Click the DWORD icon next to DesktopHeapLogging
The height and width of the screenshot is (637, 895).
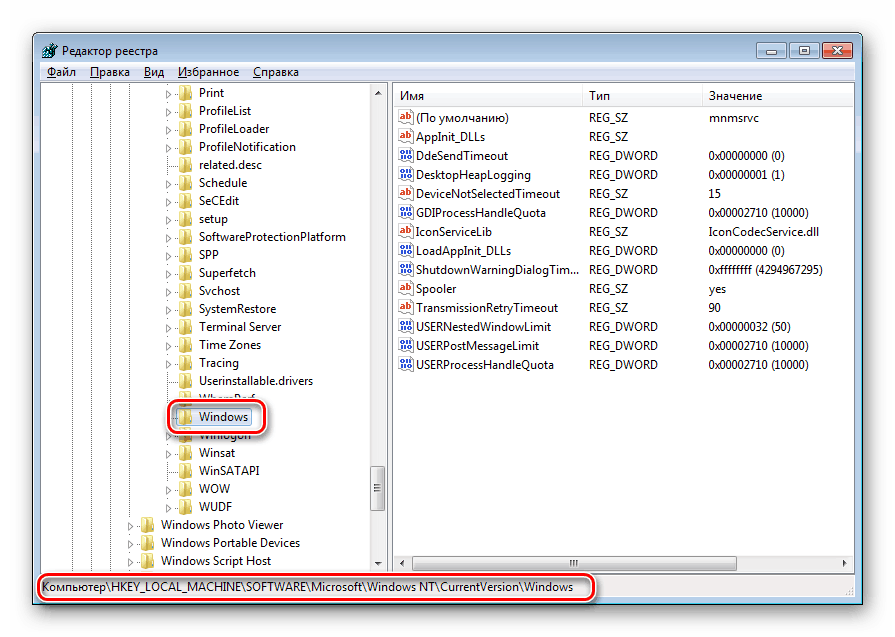point(405,174)
